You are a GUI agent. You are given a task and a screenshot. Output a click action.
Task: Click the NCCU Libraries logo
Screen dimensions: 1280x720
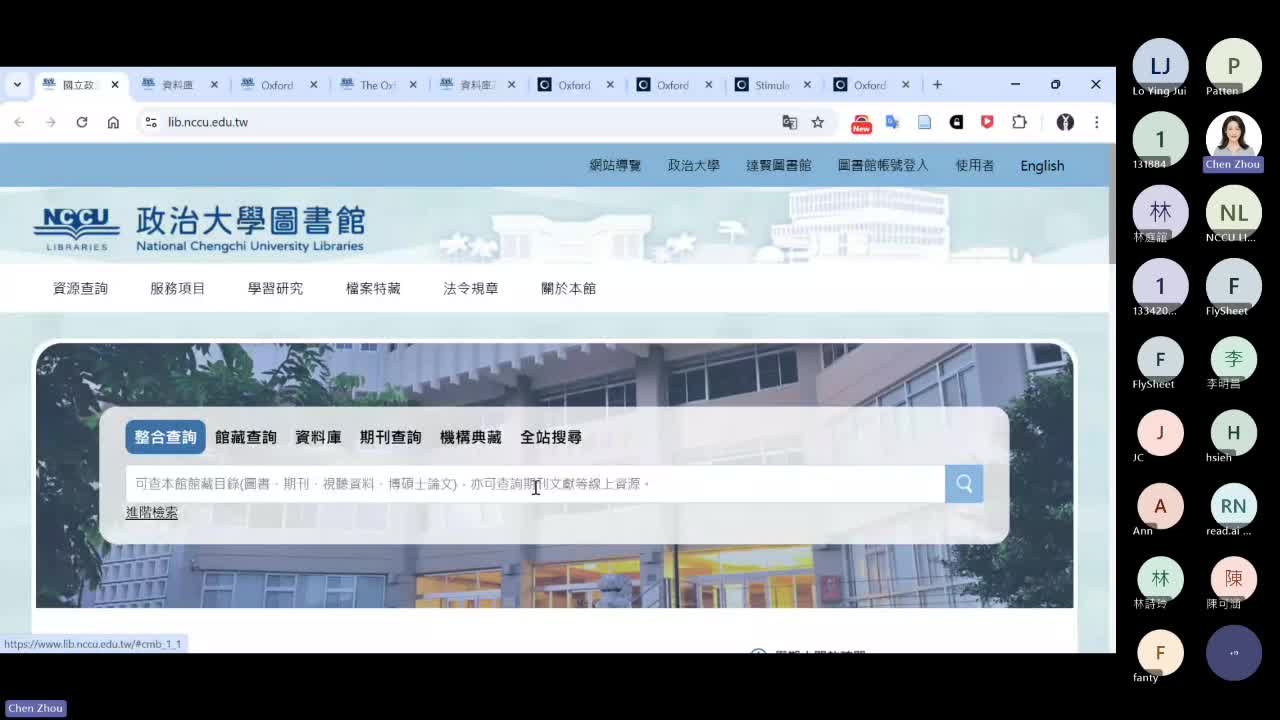[76, 227]
